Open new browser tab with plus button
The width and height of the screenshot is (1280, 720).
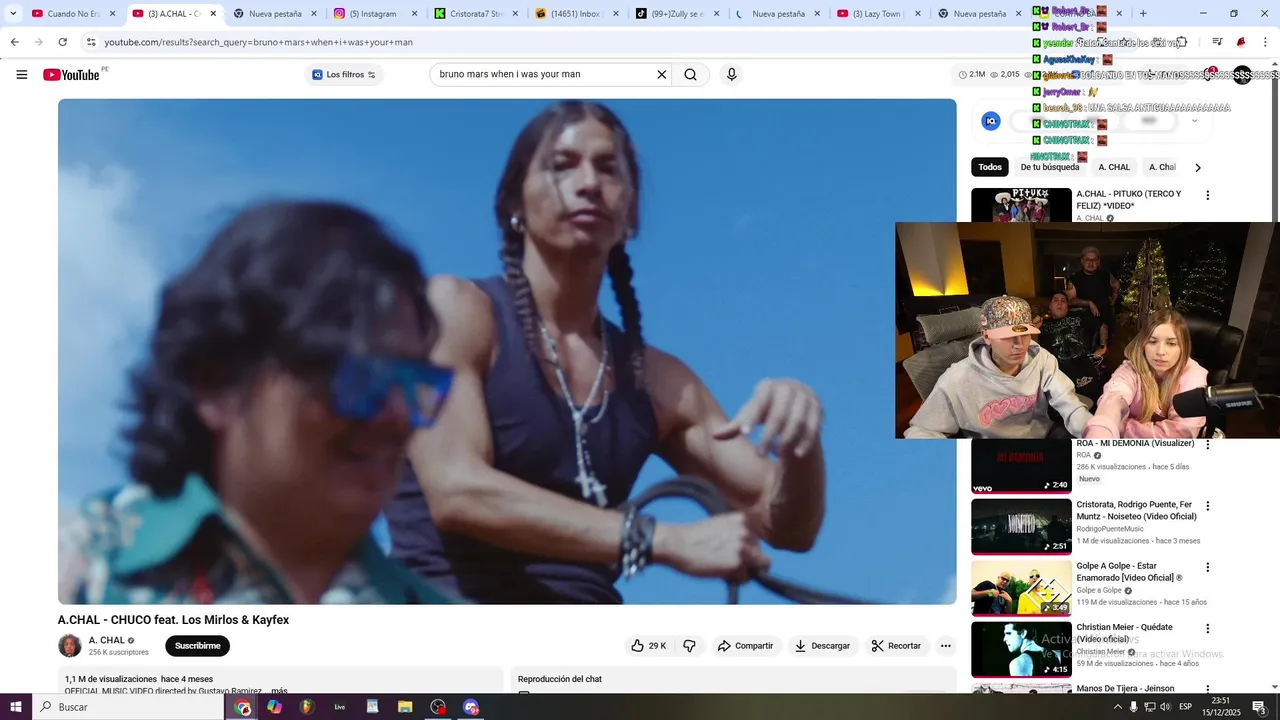pos(1143,14)
